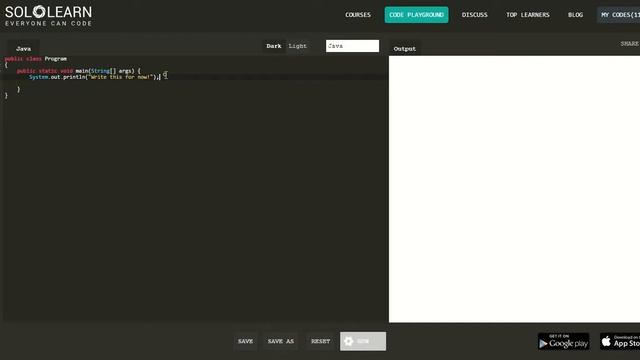
Task: Open the Blog link
Action: (x=575, y=15)
